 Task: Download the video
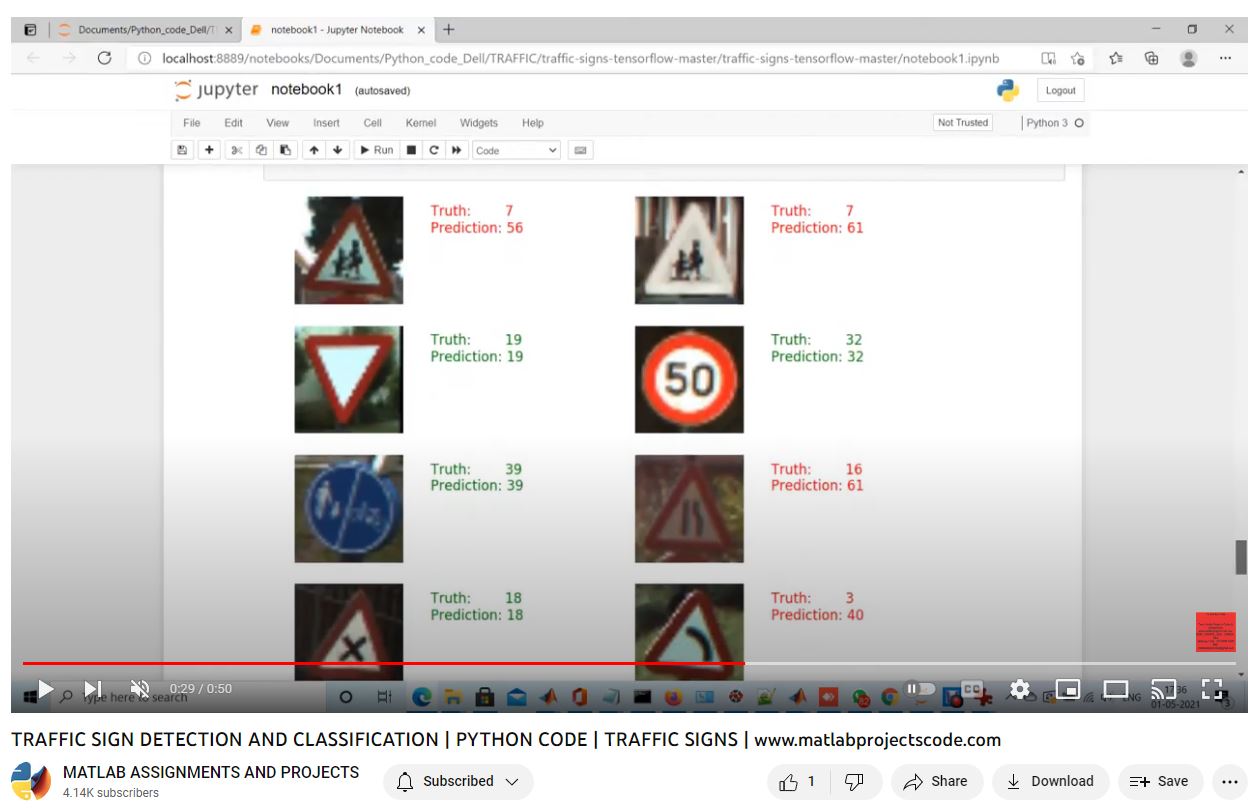(x=1050, y=781)
